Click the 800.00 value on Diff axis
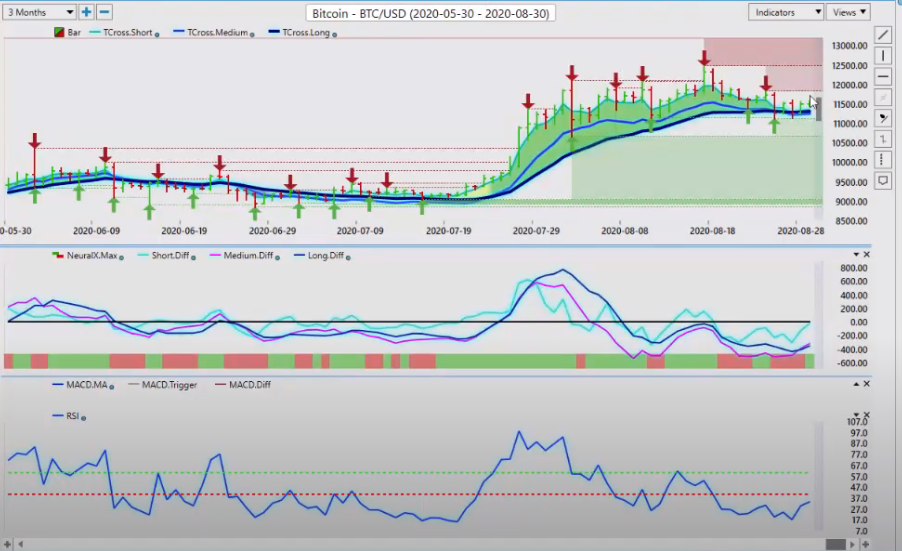902x551 pixels. [854, 268]
